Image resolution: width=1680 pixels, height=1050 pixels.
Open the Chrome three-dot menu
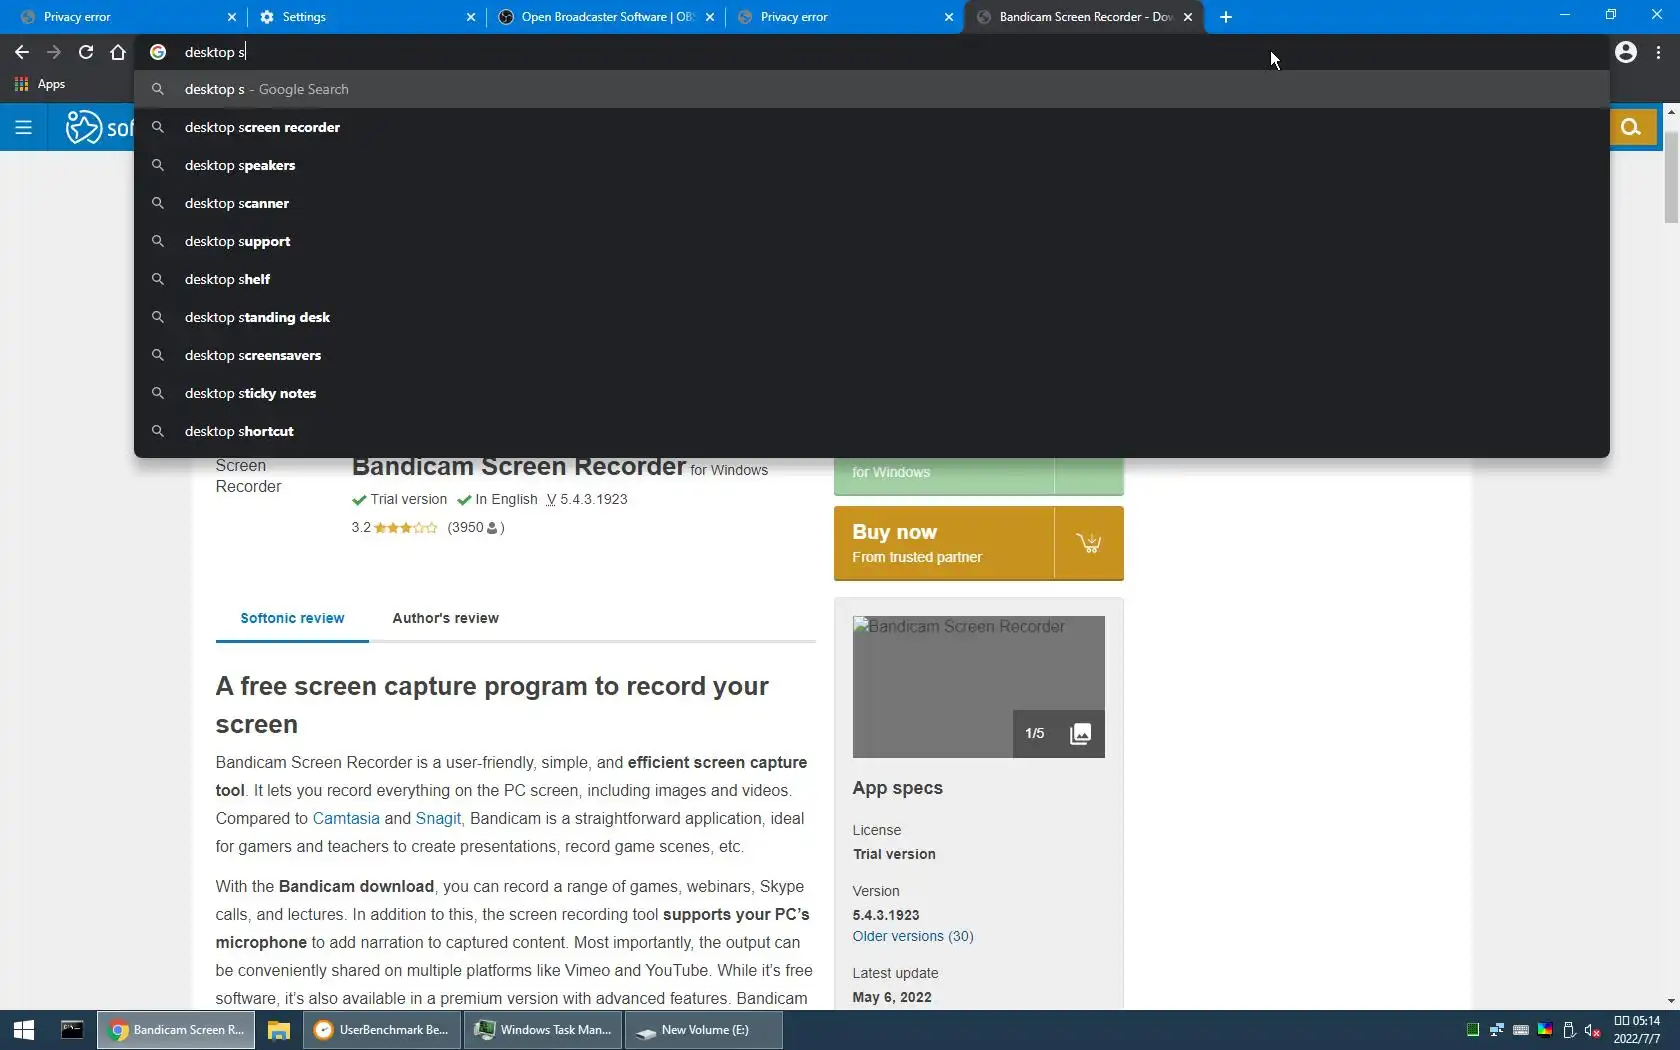coord(1658,52)
